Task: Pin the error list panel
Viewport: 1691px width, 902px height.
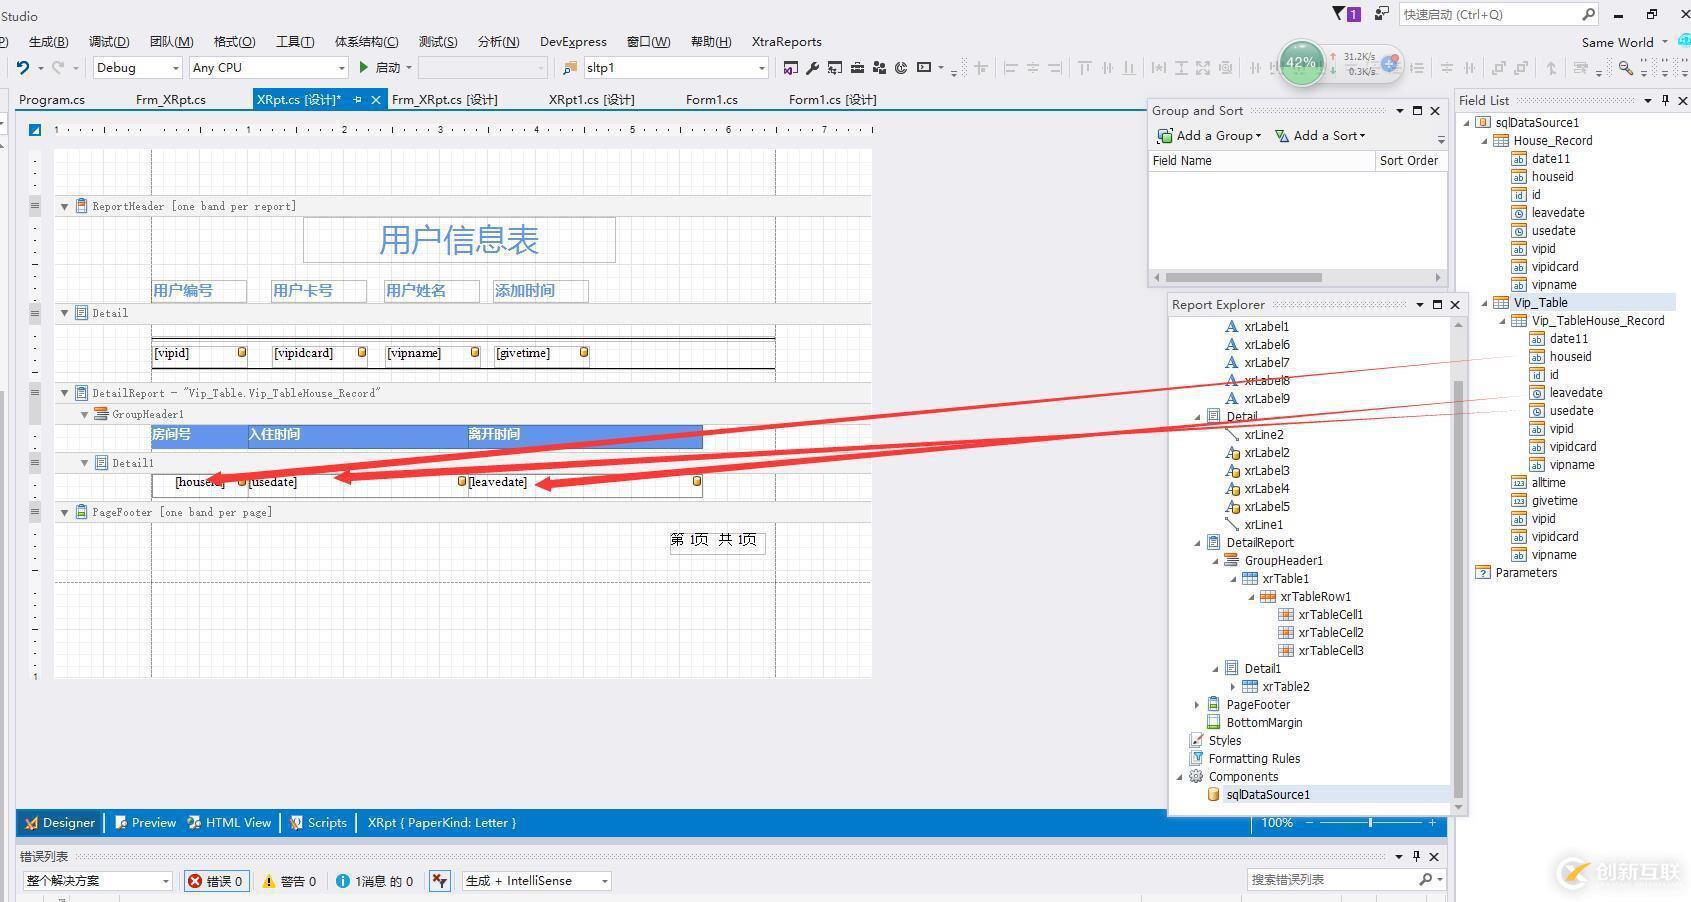Action: pos(1416,856)
